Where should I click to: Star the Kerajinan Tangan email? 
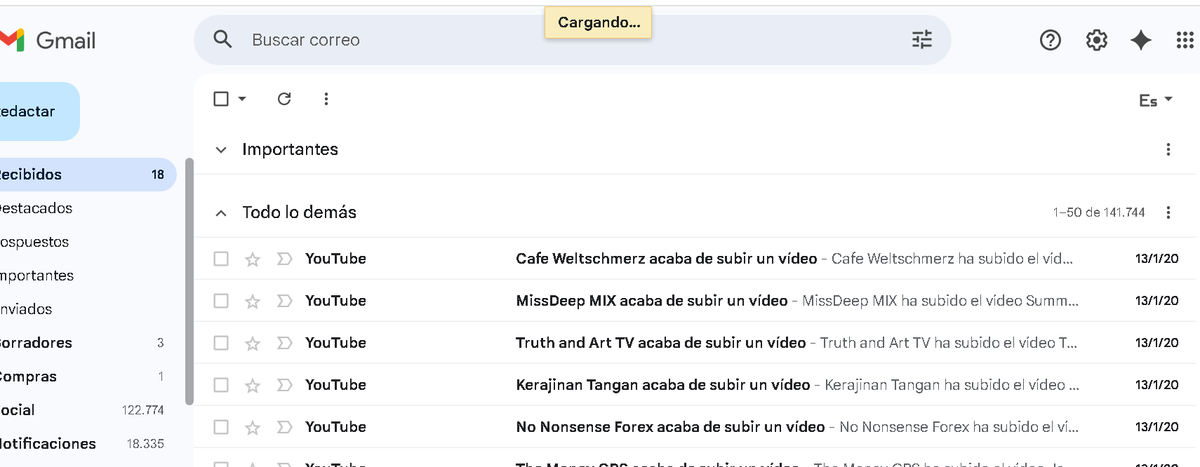[253, 385]
